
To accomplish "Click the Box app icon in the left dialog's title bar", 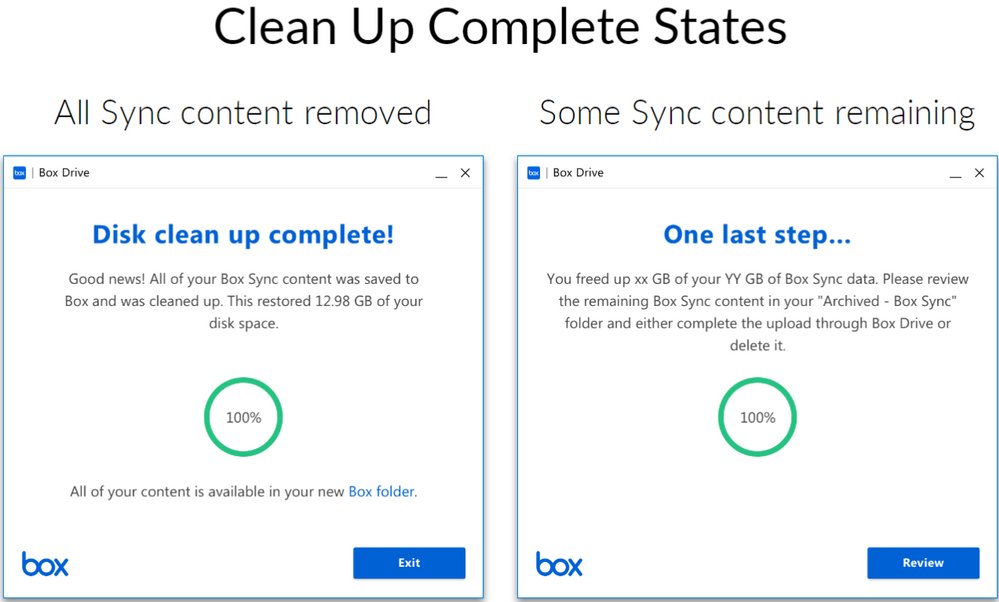I will (20, 173).
